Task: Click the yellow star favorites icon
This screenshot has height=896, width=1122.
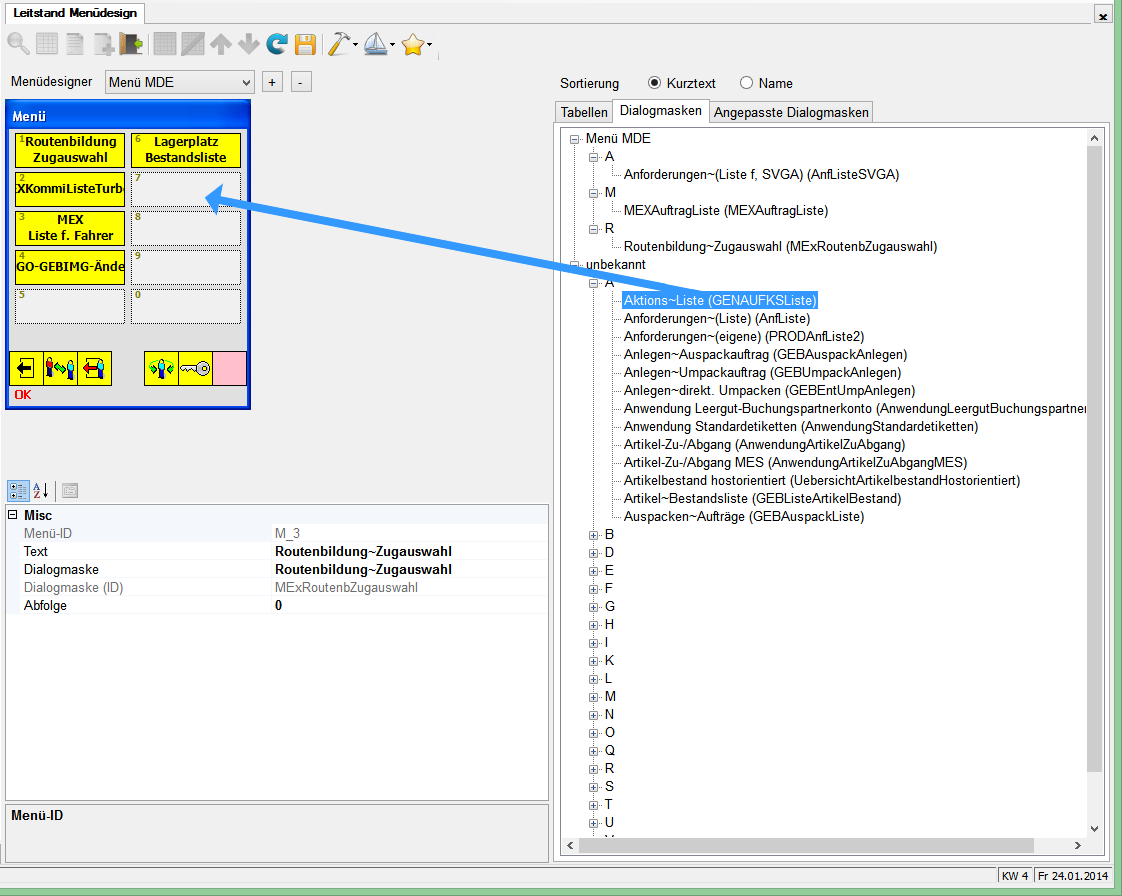Action: coord(413,45)
